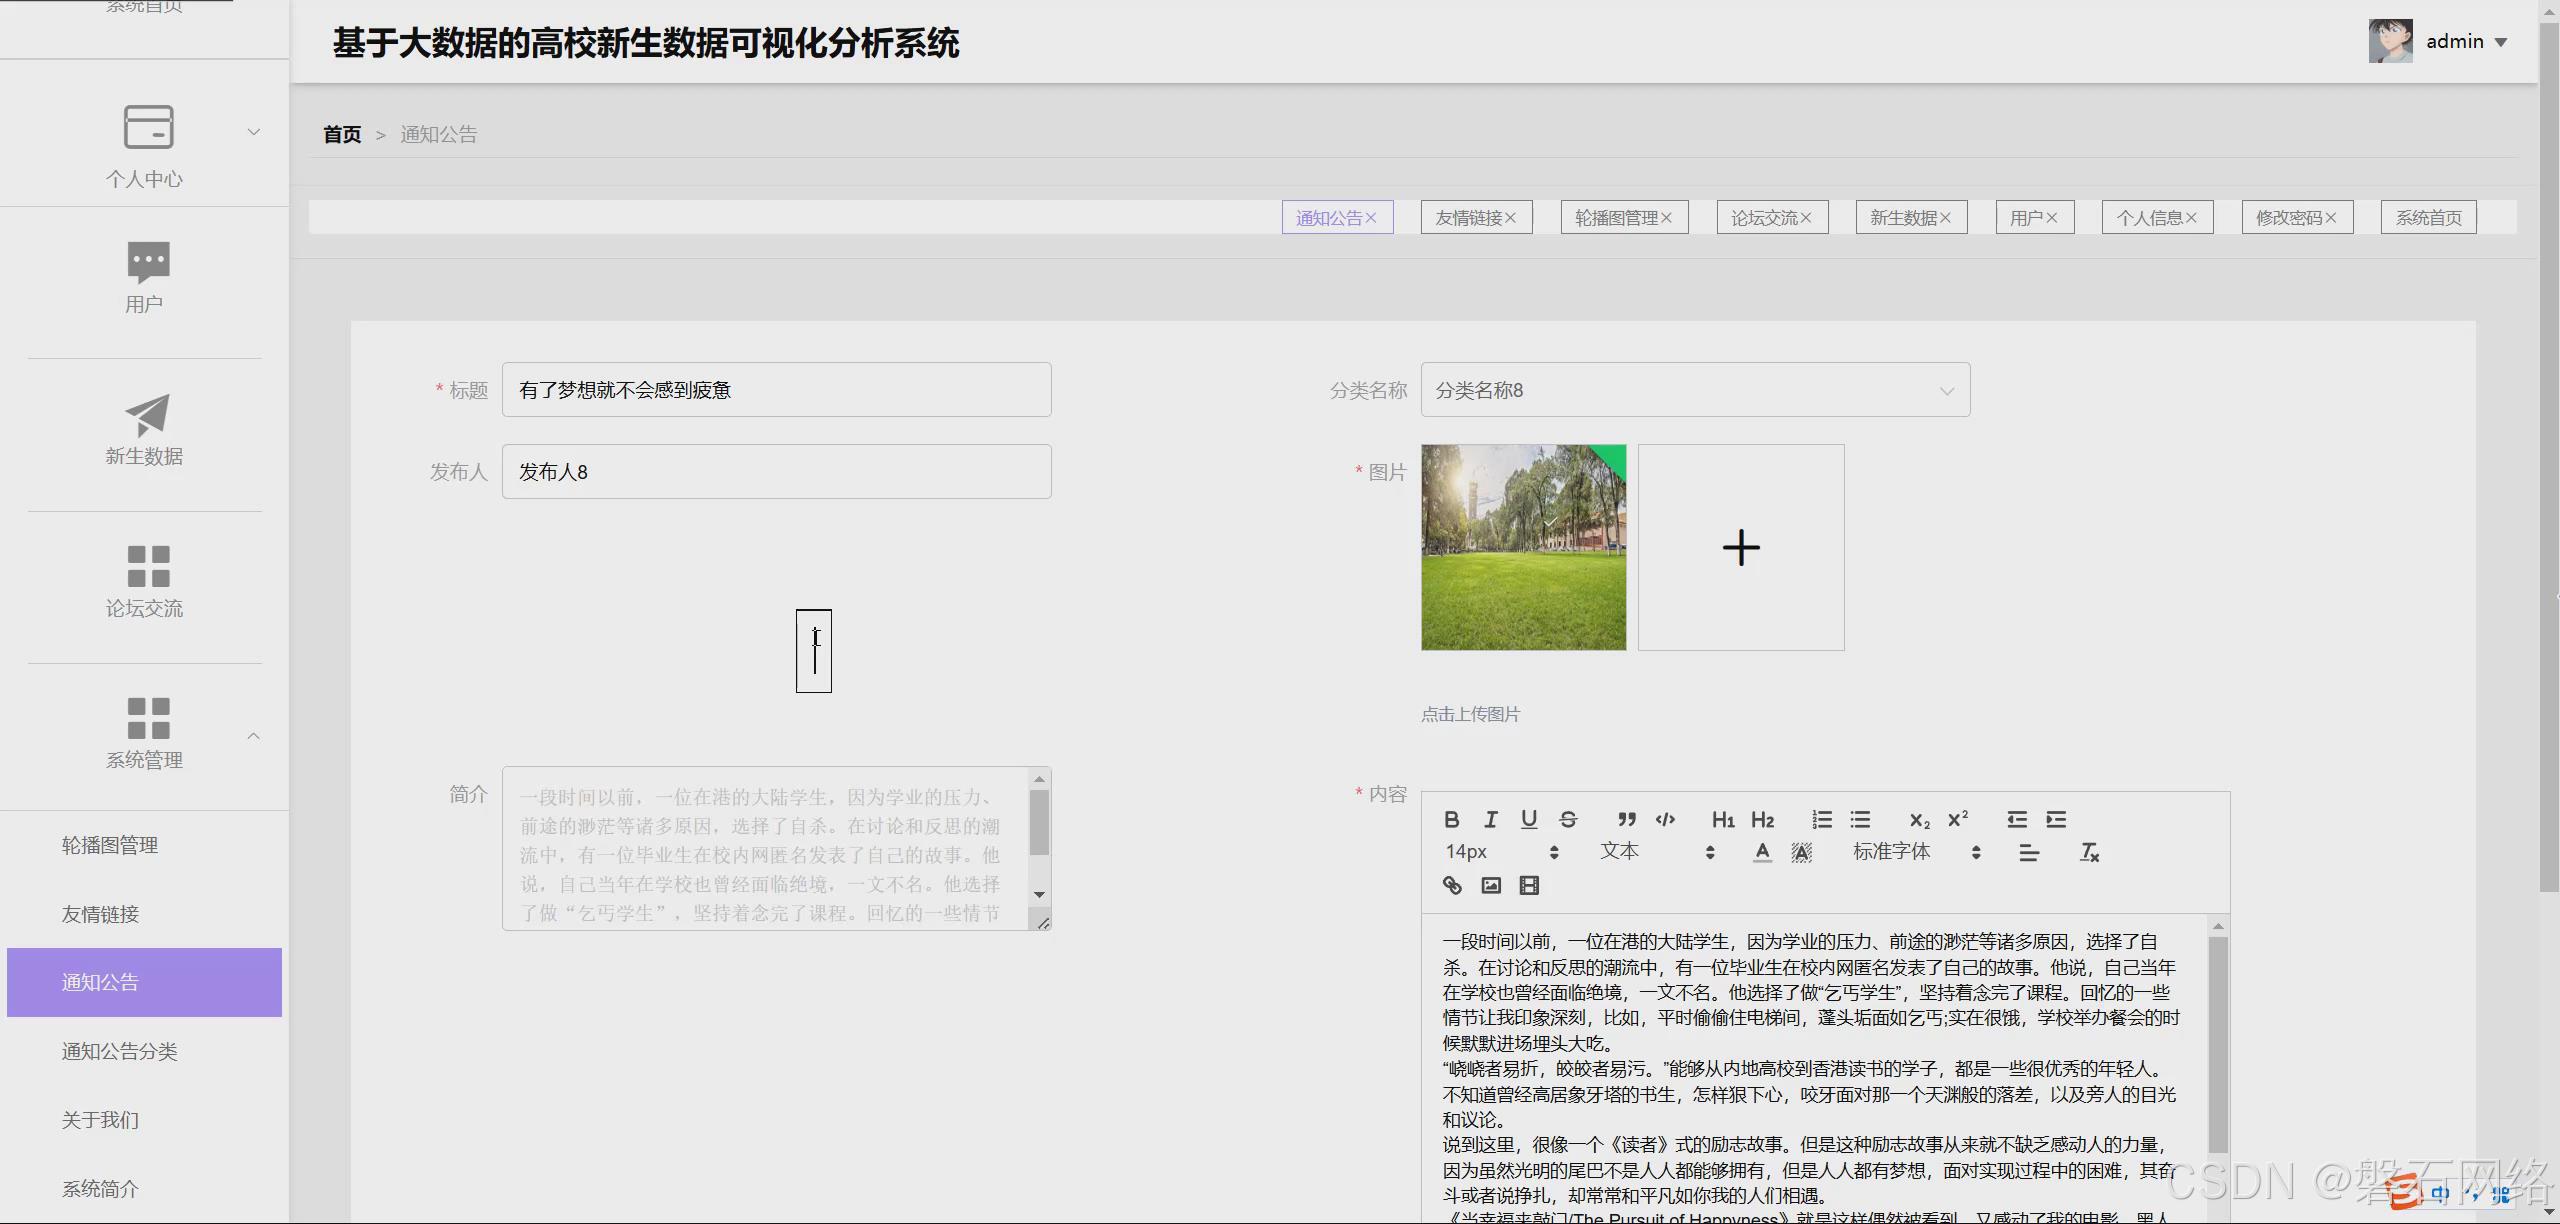Apply Heading 1 style
This screenshot has width=2560, height=1224.
pyautogui.click(x=1723, y=820)
